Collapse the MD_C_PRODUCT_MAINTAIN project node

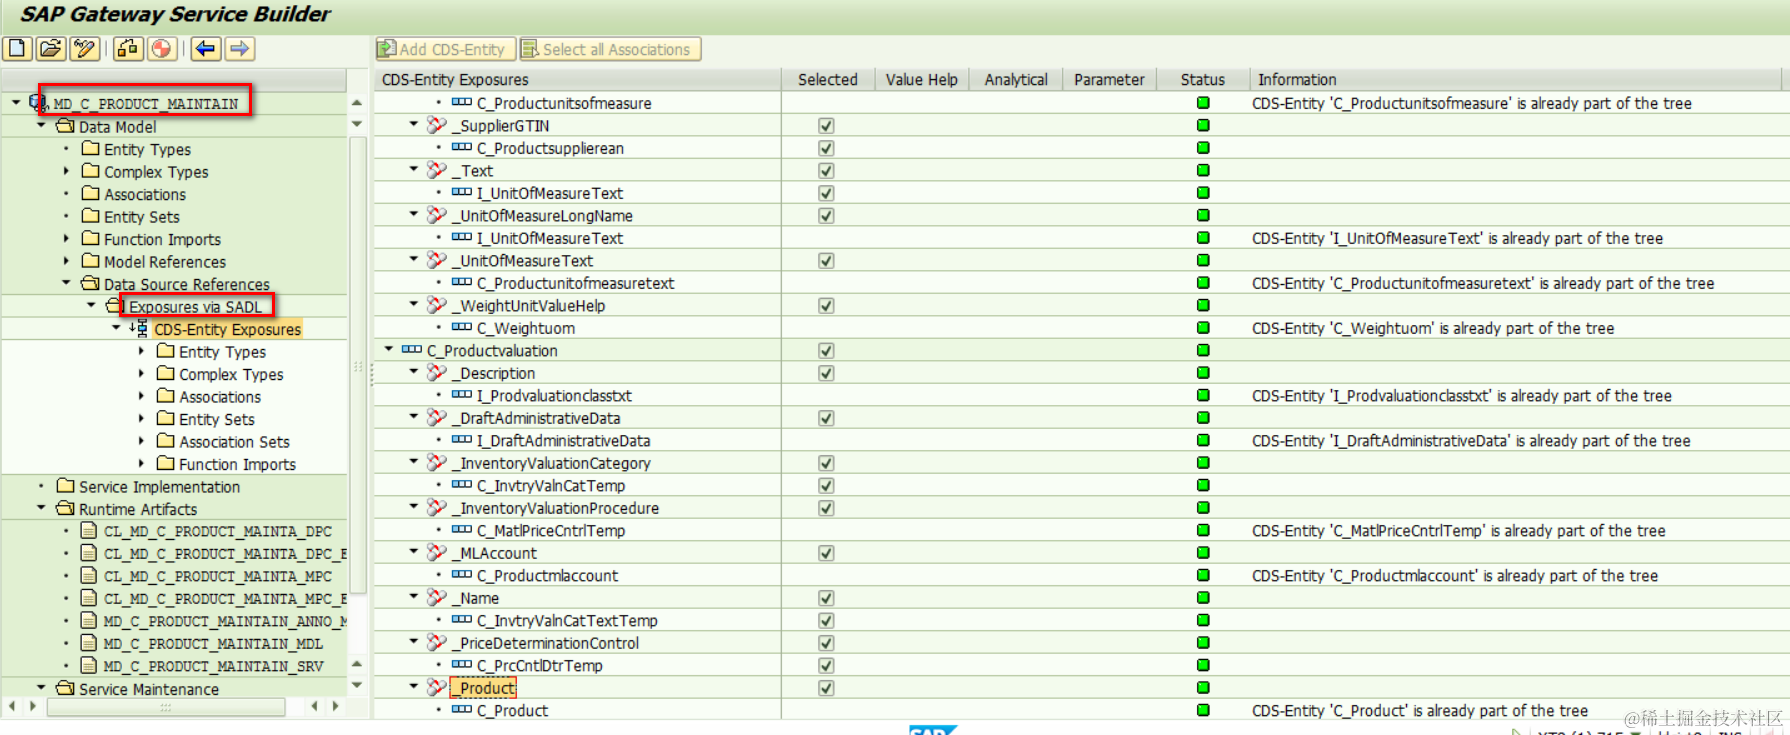(x=16, y=103)
